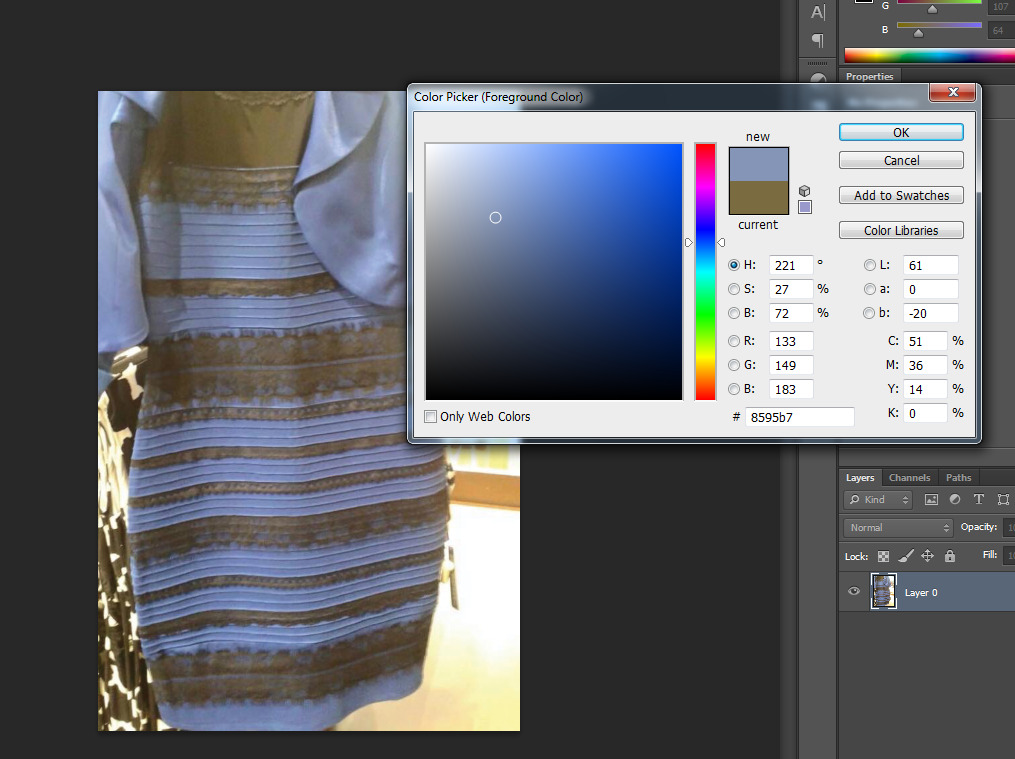Switch to the Channels tab

click(x=909, y=478)
